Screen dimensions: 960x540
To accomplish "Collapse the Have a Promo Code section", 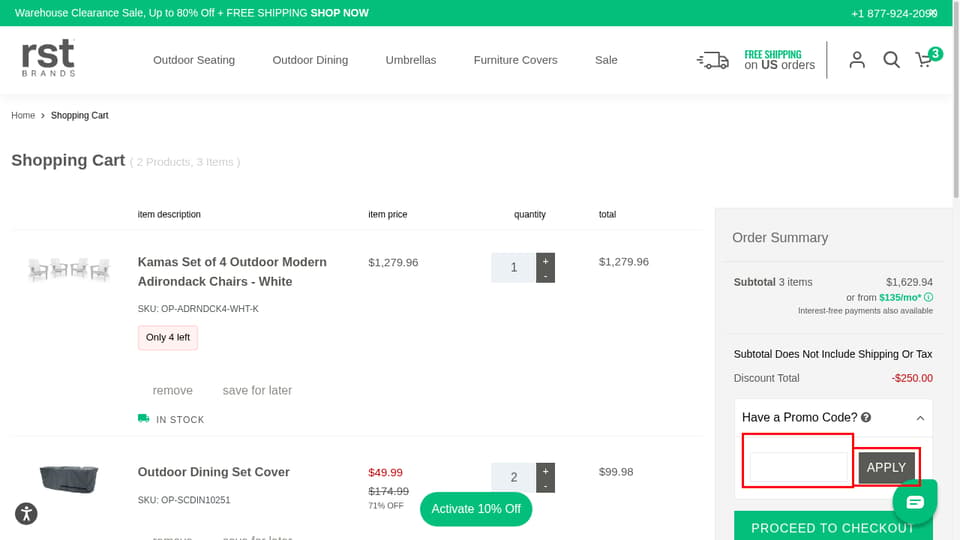I will pyautogui.click(x=920, y=418).
